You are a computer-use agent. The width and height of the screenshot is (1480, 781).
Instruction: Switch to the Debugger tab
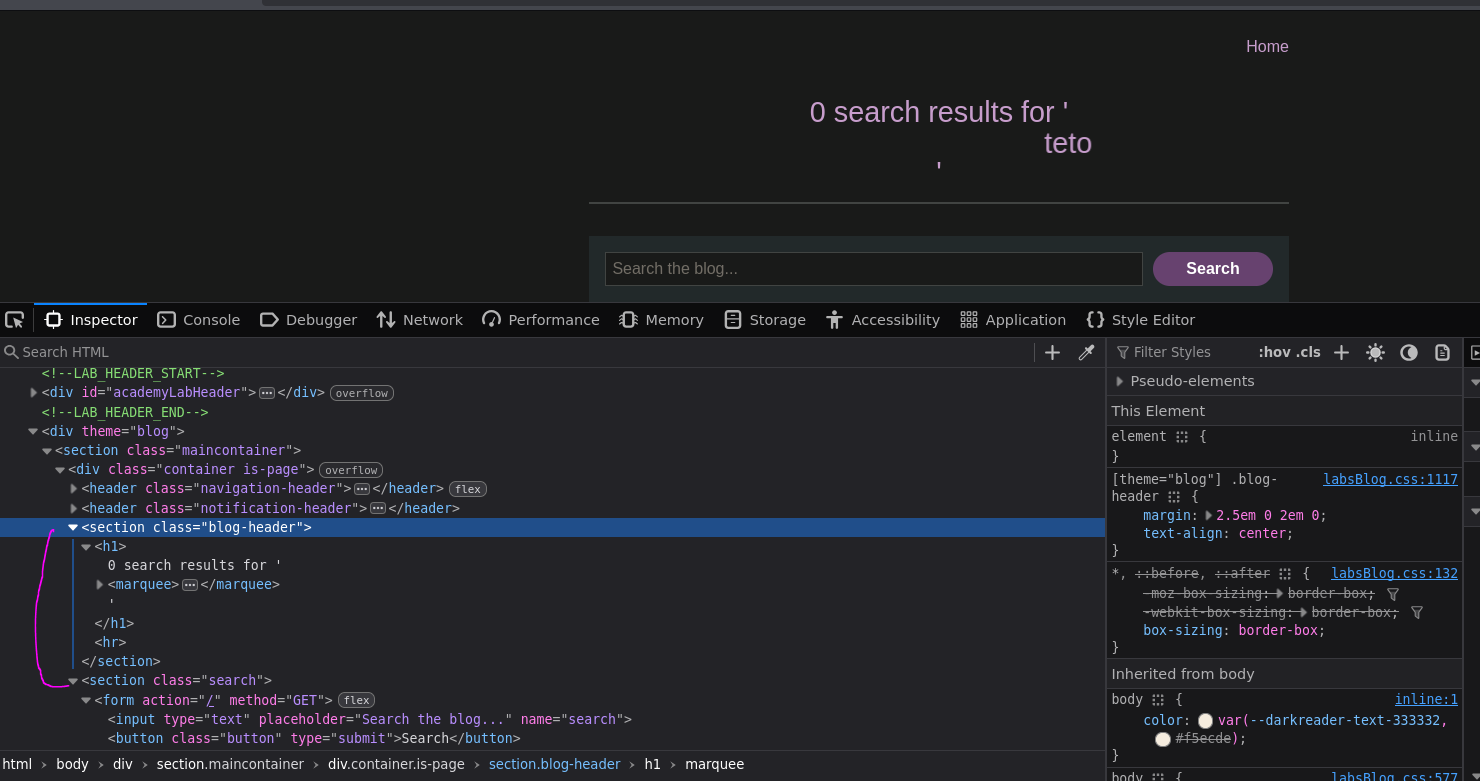point(308,320)
